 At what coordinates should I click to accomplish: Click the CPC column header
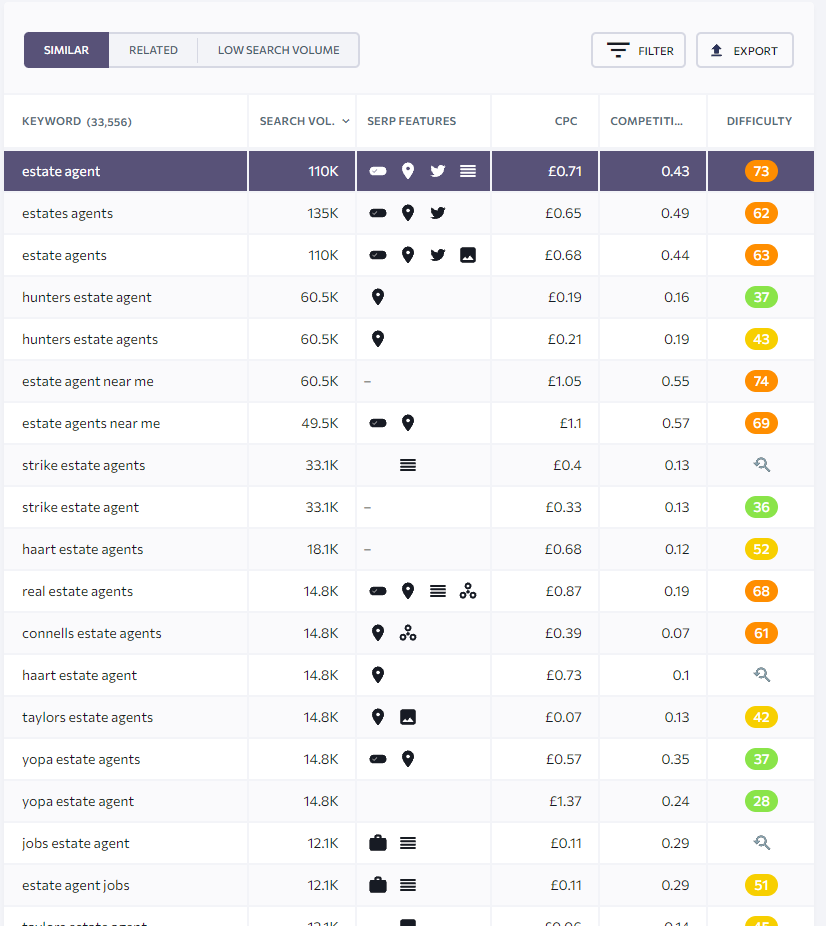(566, 121)
